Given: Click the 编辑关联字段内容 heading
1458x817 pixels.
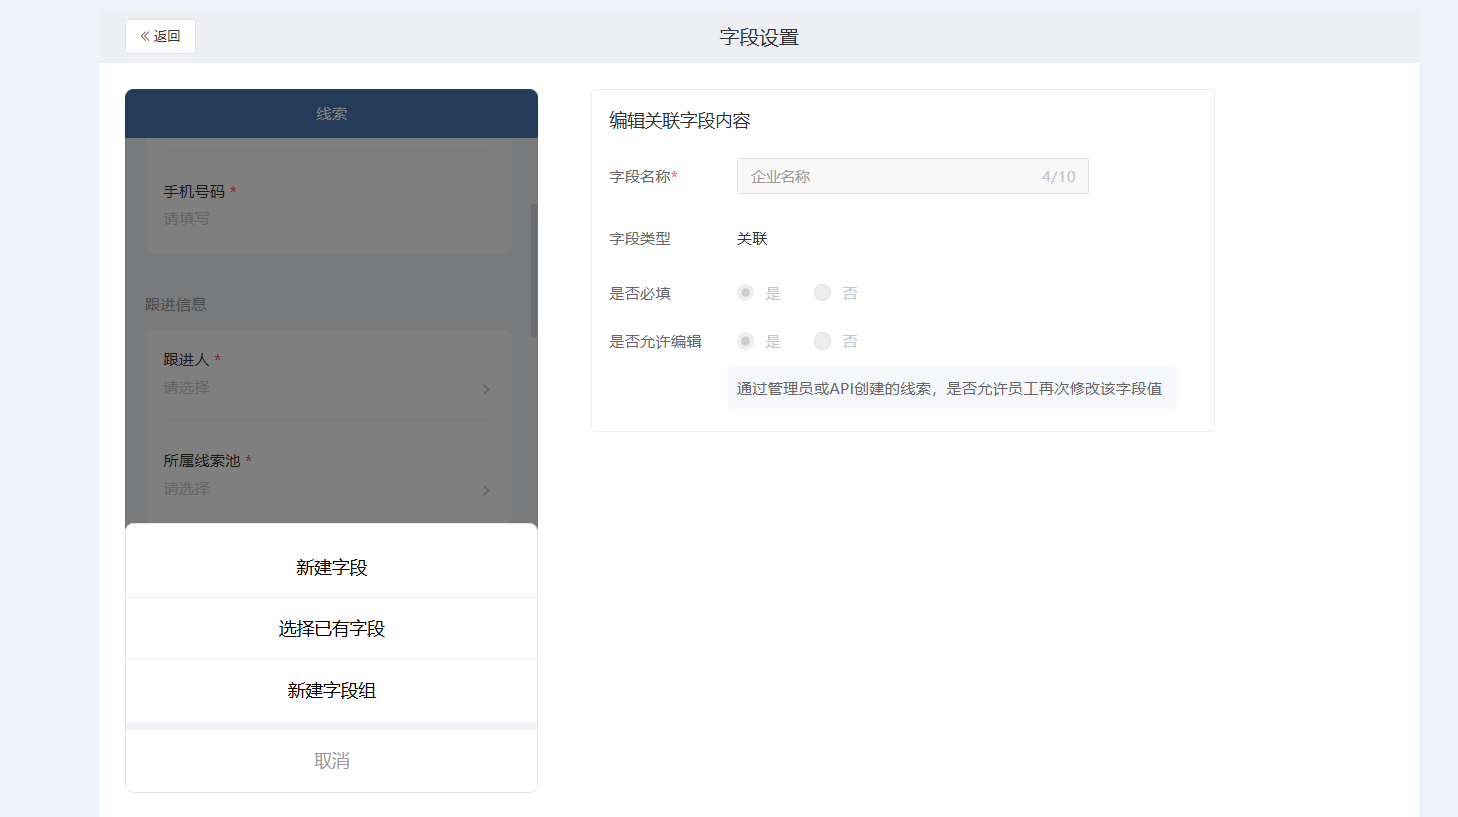Looking at the screenshot, I should pyautogui.click(x=680, y=121).
